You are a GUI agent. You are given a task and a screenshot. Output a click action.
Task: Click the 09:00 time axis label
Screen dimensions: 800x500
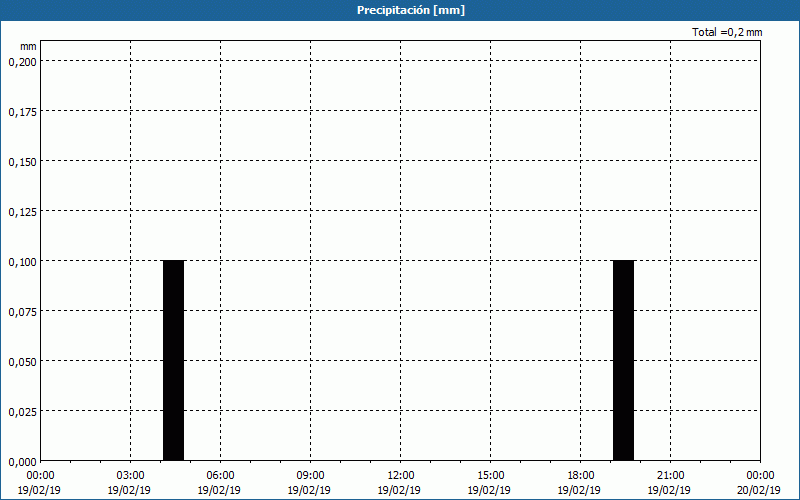(310, 476)
